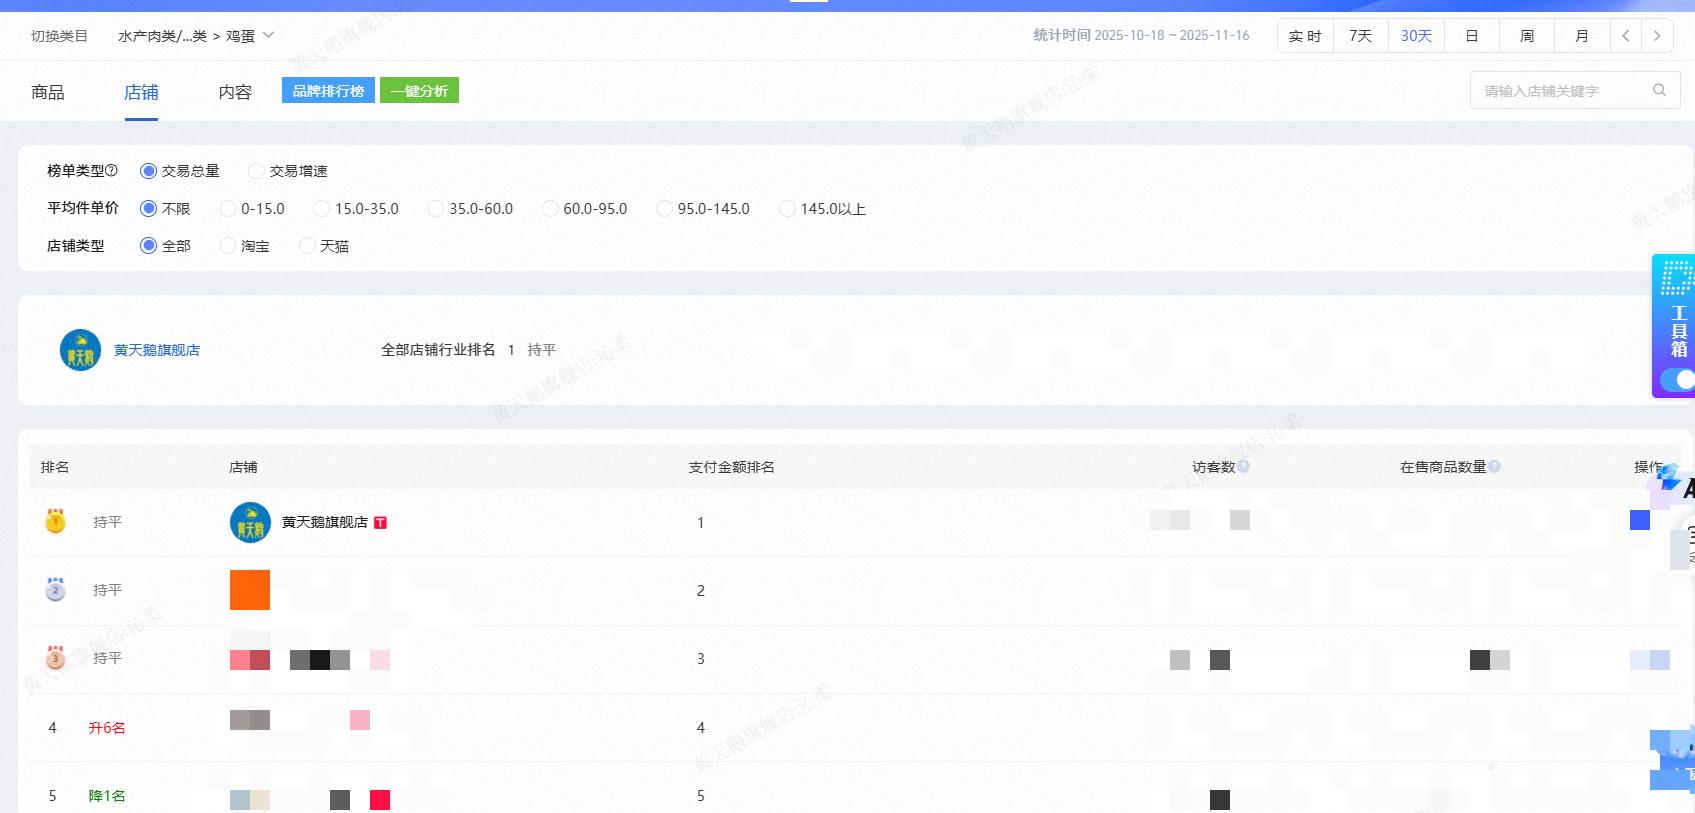Go to previous period with left arrow
1695x813 pixels.
coord(1626,36)
